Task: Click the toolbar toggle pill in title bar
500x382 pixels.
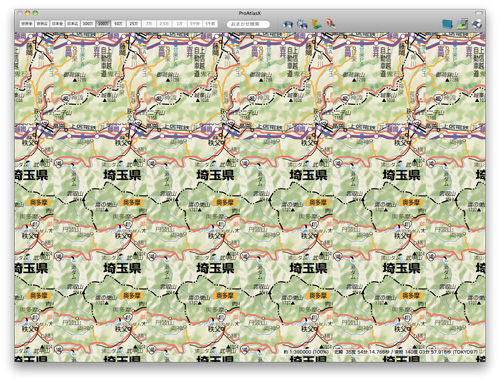Action: click(479, 13)
